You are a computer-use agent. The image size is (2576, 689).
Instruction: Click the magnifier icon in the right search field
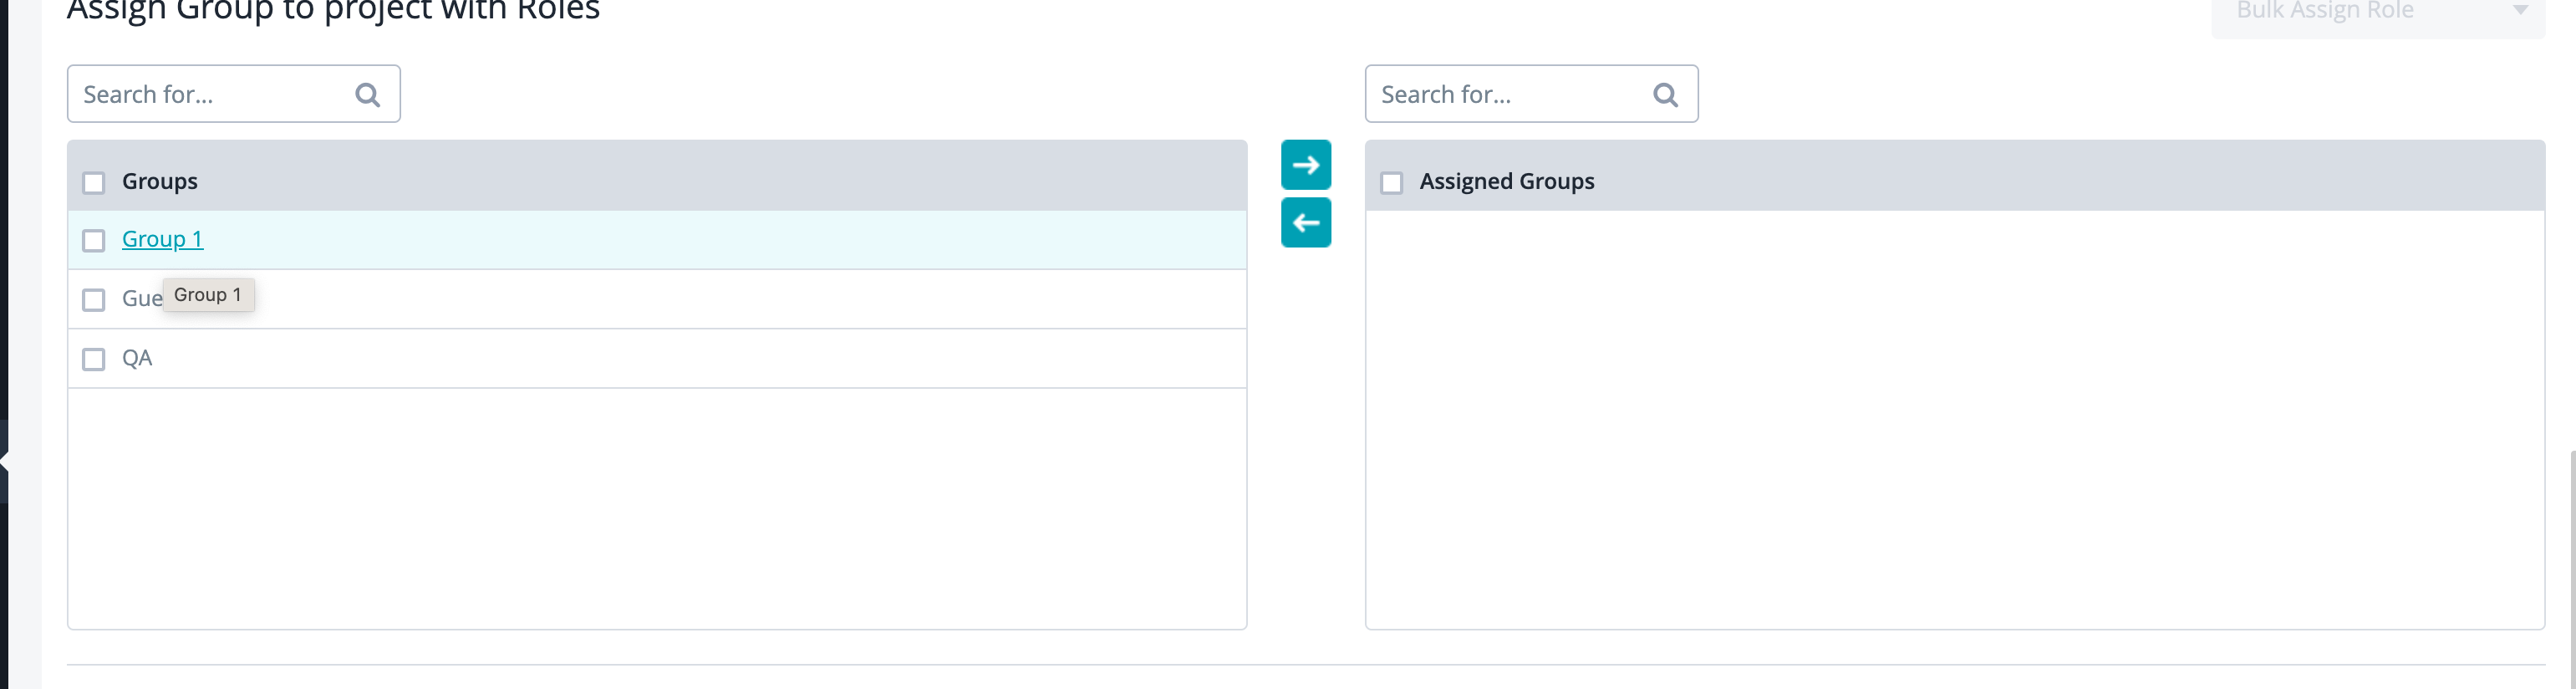click(1664, 93)
